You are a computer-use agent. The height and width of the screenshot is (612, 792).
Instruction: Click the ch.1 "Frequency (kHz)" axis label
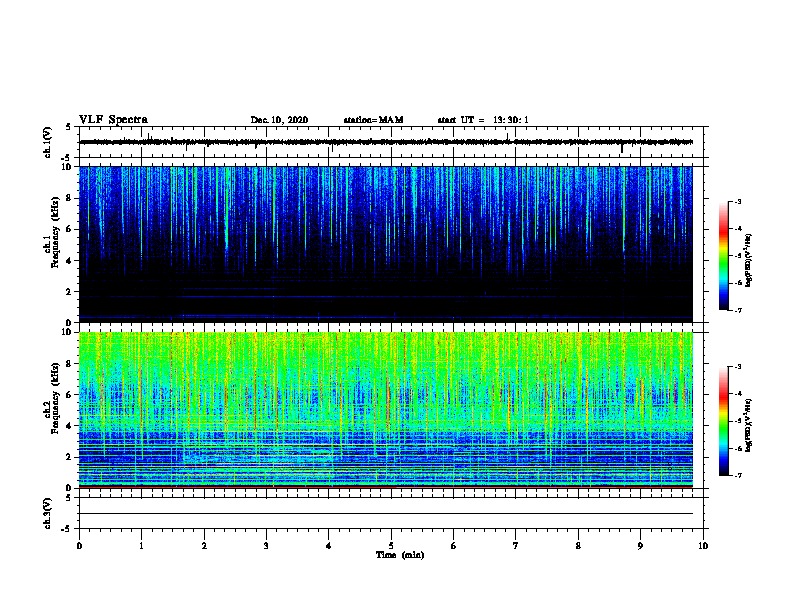click(55, 233)
